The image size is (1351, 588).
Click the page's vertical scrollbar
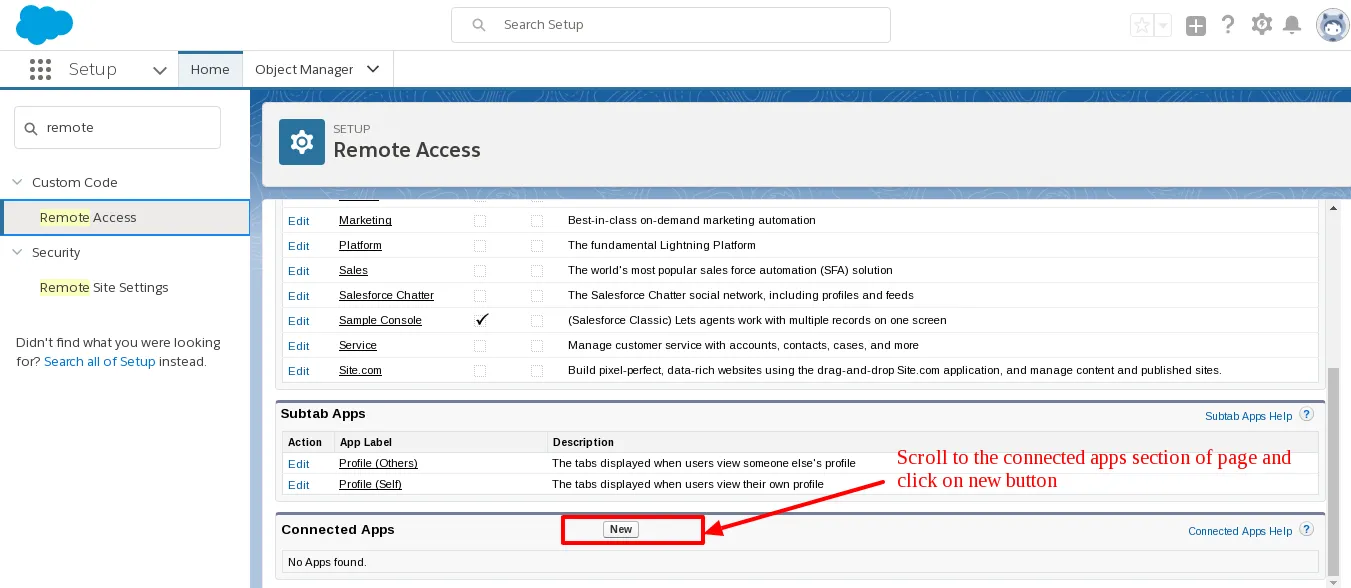tap(1332, 470)
